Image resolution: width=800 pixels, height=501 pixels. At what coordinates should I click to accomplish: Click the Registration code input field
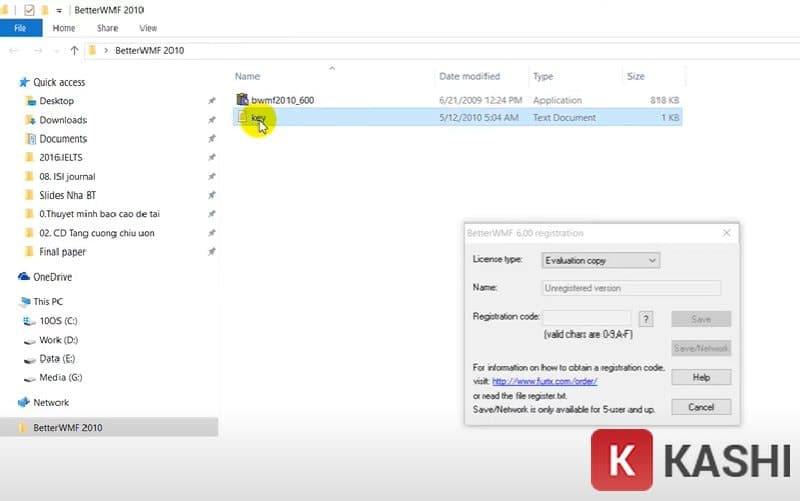point(587,317)
